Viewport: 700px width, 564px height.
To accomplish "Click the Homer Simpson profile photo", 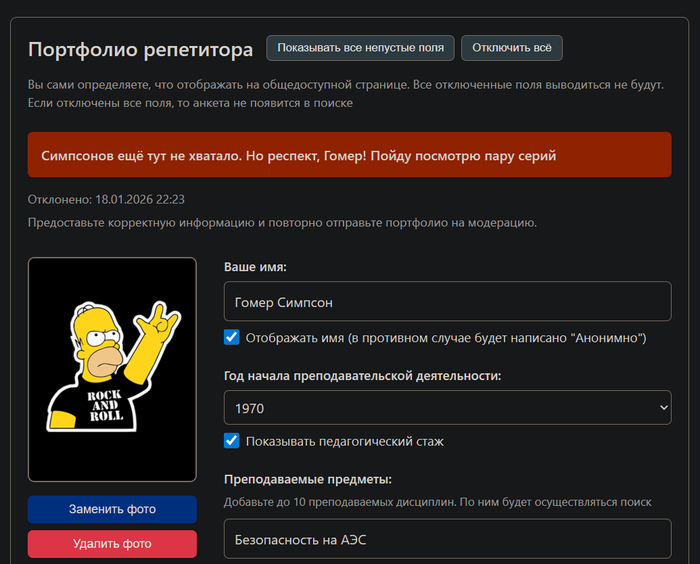I will point(112,369).
